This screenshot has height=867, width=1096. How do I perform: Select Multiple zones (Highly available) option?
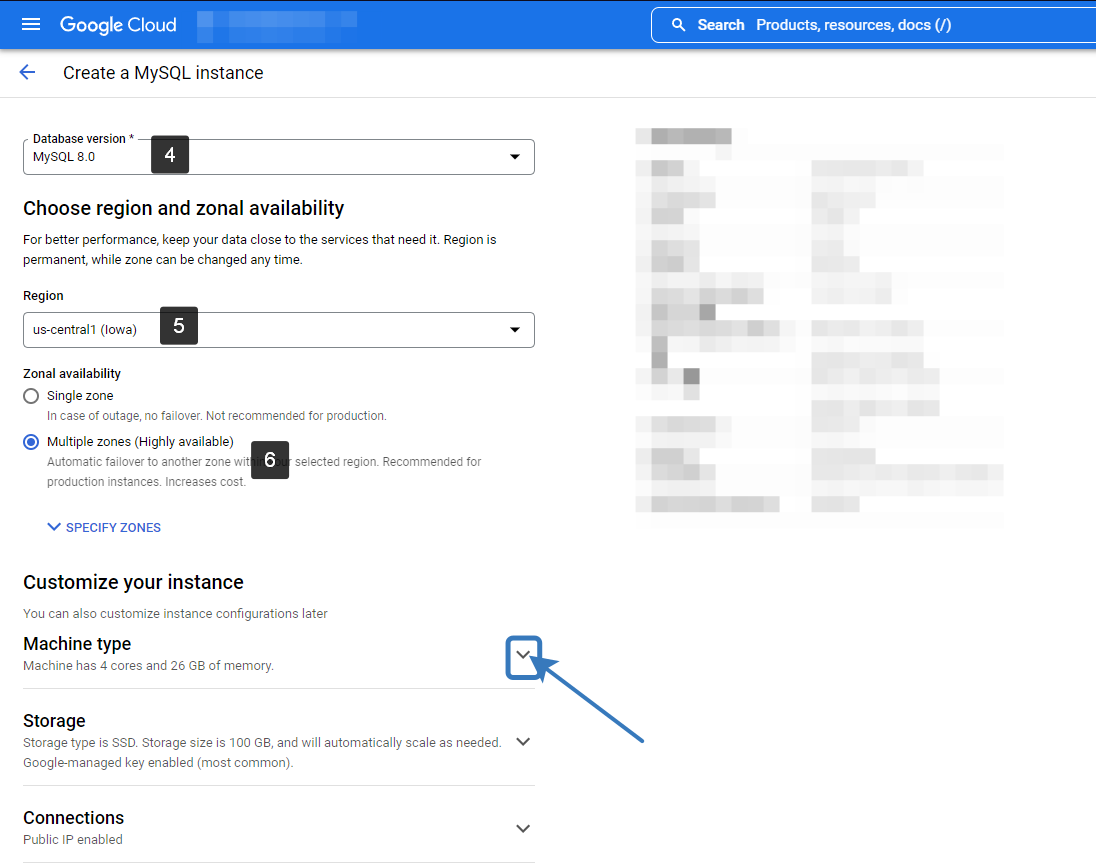(x=31, y=442)
